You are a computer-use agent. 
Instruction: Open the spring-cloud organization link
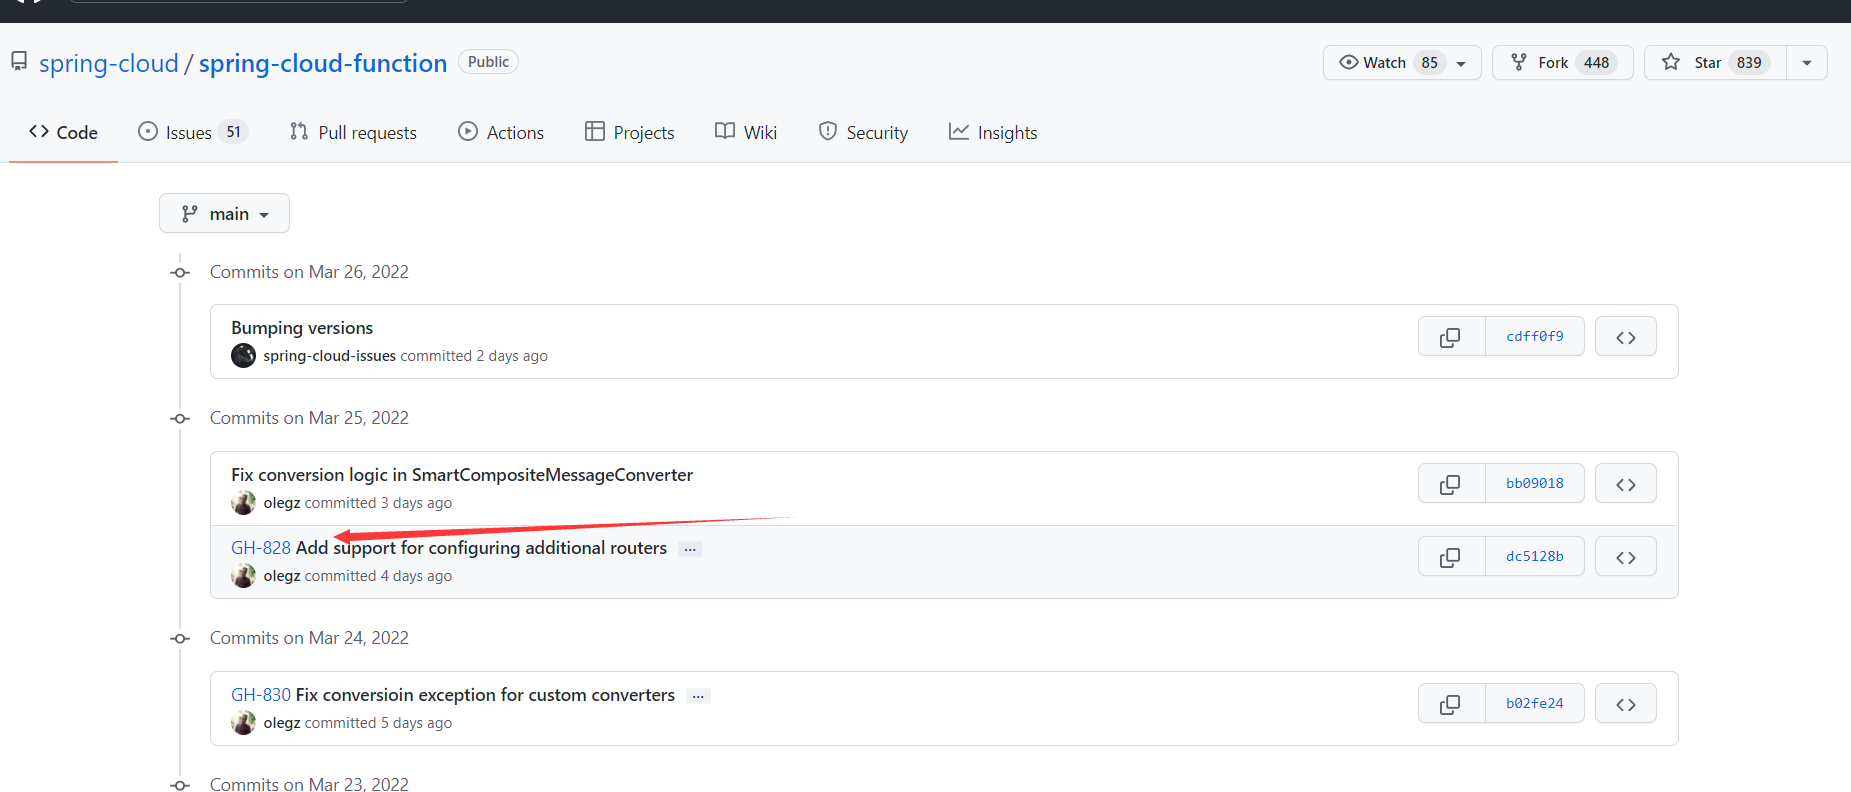pos(108,63)
